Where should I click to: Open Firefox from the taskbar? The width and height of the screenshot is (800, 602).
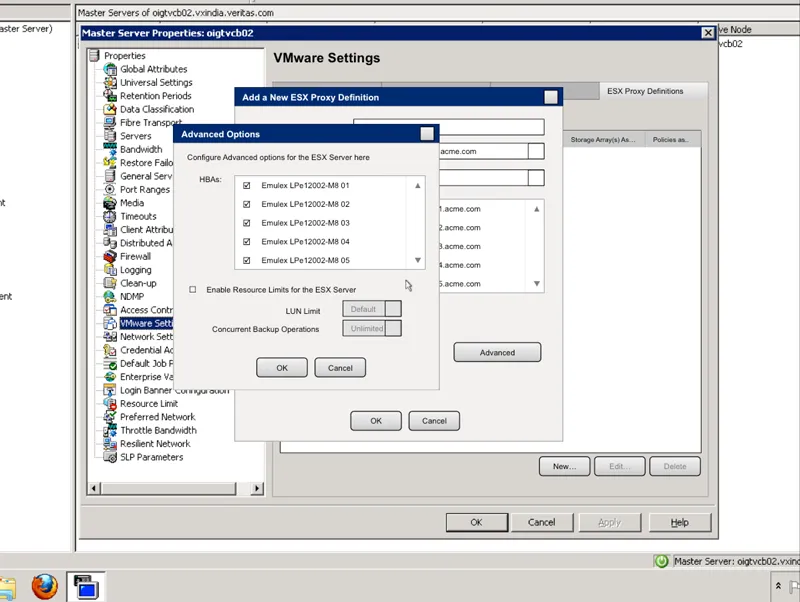pos(45,586)
